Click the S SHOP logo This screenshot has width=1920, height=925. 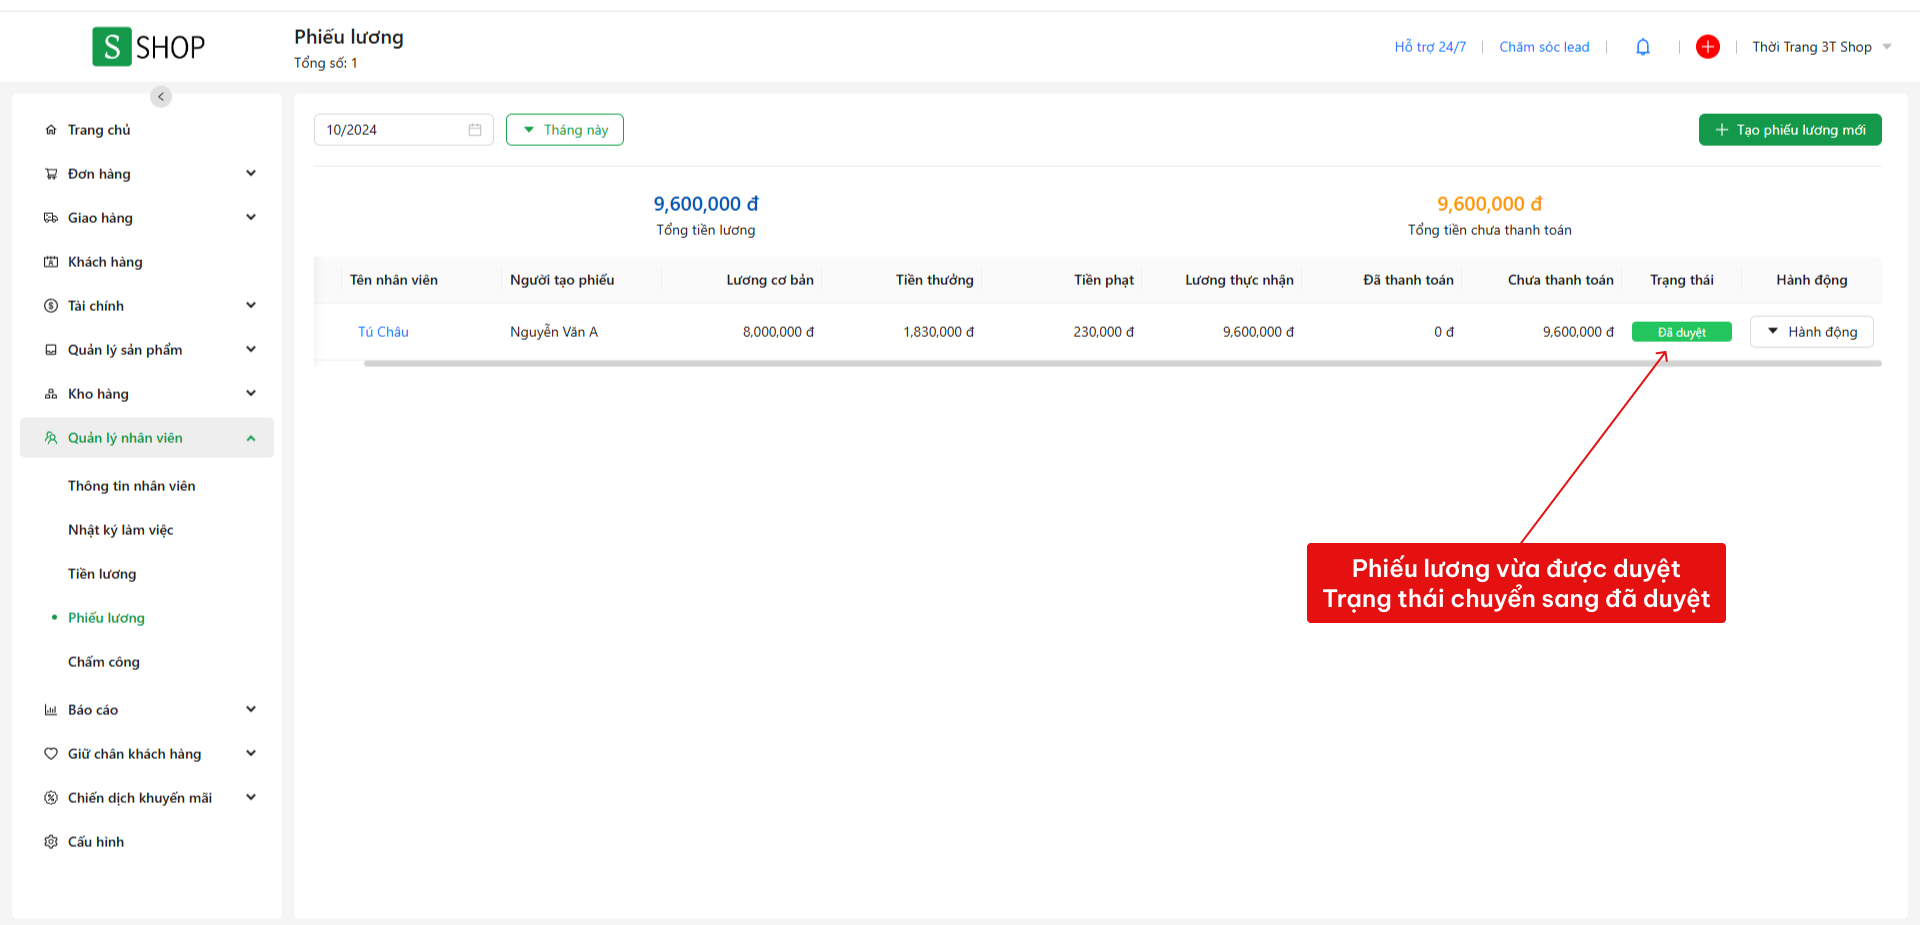[149, 47]
